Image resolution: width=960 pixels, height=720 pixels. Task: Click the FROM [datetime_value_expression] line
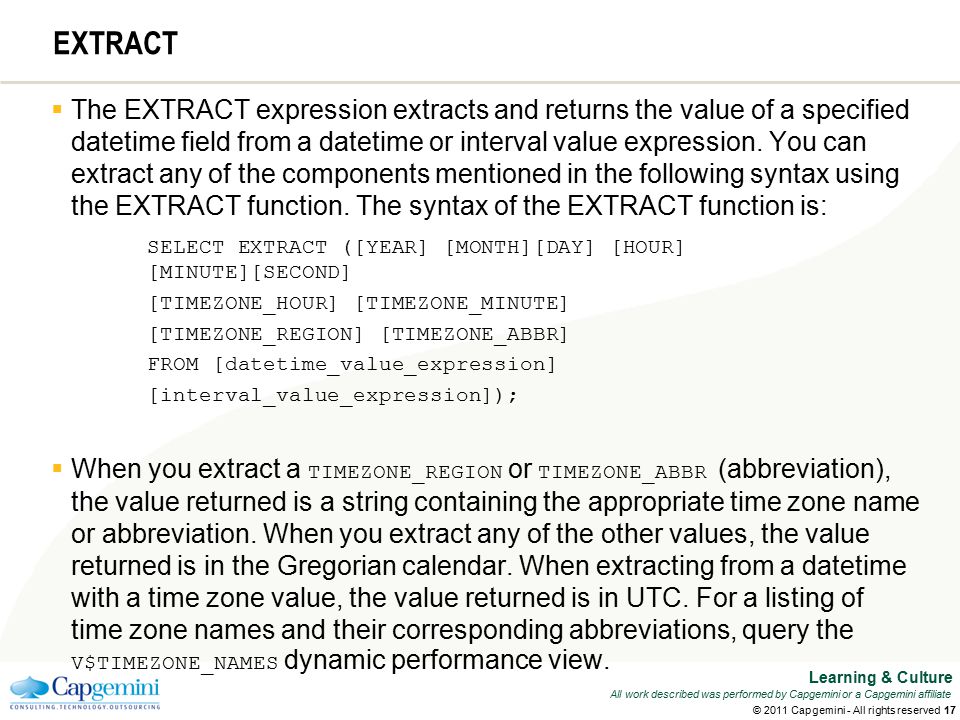pos(351,365)
